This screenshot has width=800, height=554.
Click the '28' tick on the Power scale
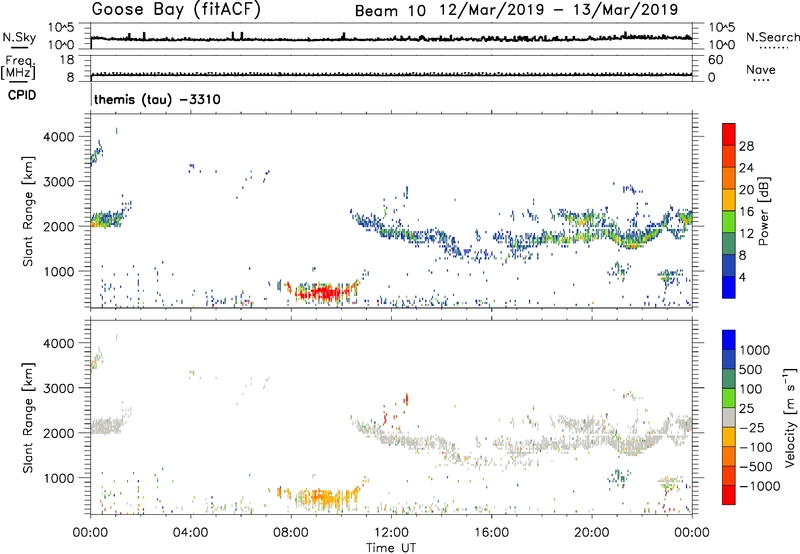click(x=746, y=146)
